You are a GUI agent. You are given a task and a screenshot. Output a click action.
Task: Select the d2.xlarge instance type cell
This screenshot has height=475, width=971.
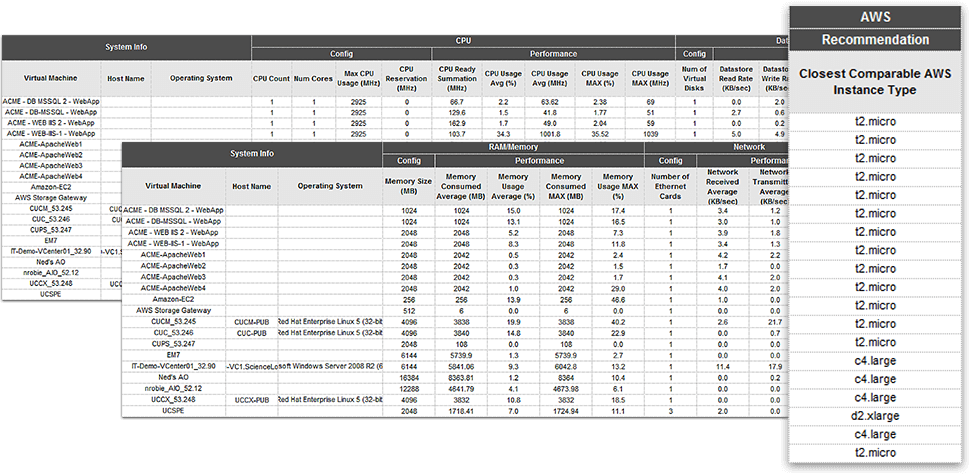(875, 416)
